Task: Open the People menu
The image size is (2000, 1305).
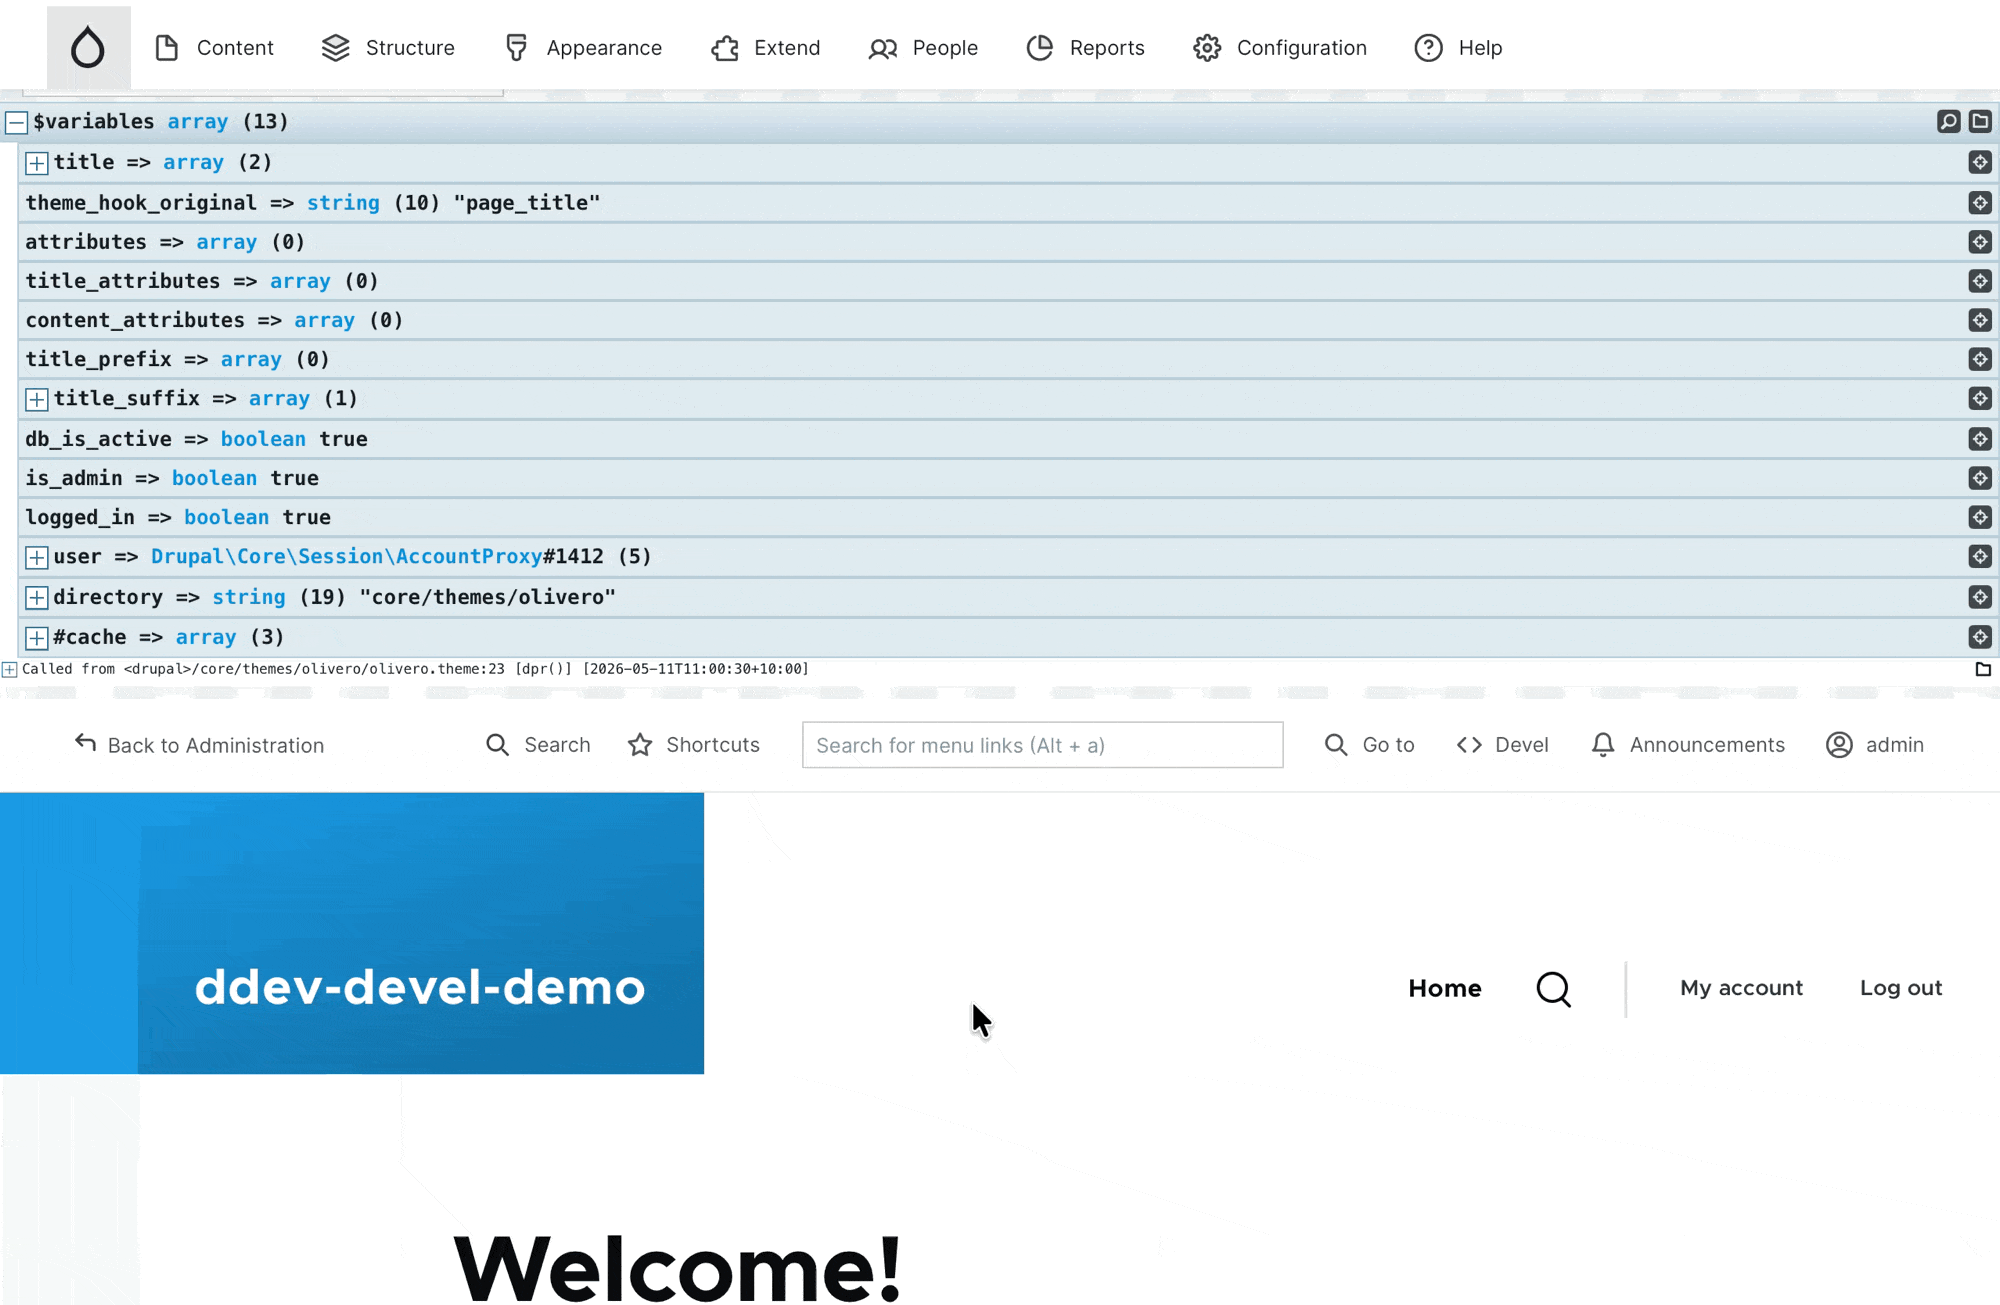Action: pyautogui.click(x=923, y=48)
